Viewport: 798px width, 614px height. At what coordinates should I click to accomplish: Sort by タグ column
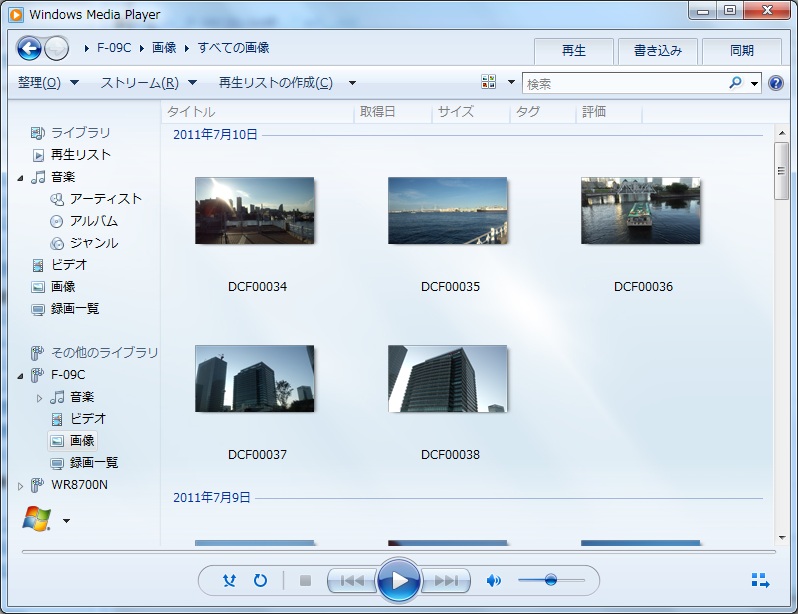coord(544,112)
